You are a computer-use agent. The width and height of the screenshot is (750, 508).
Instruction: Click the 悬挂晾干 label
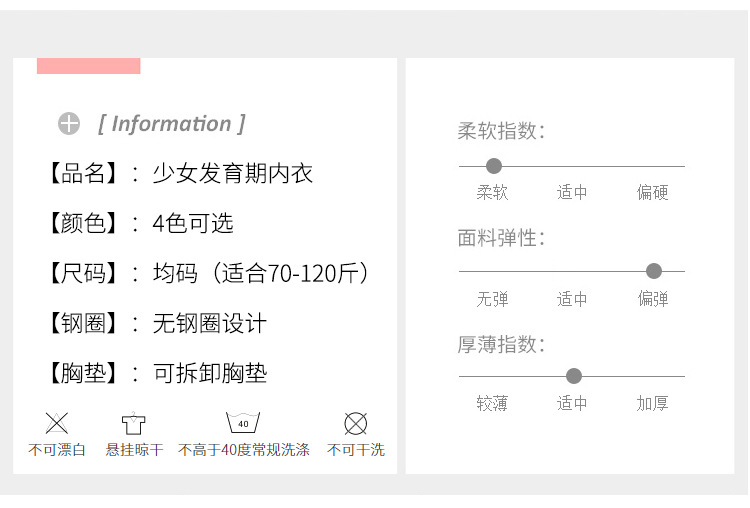pos(134,450)
